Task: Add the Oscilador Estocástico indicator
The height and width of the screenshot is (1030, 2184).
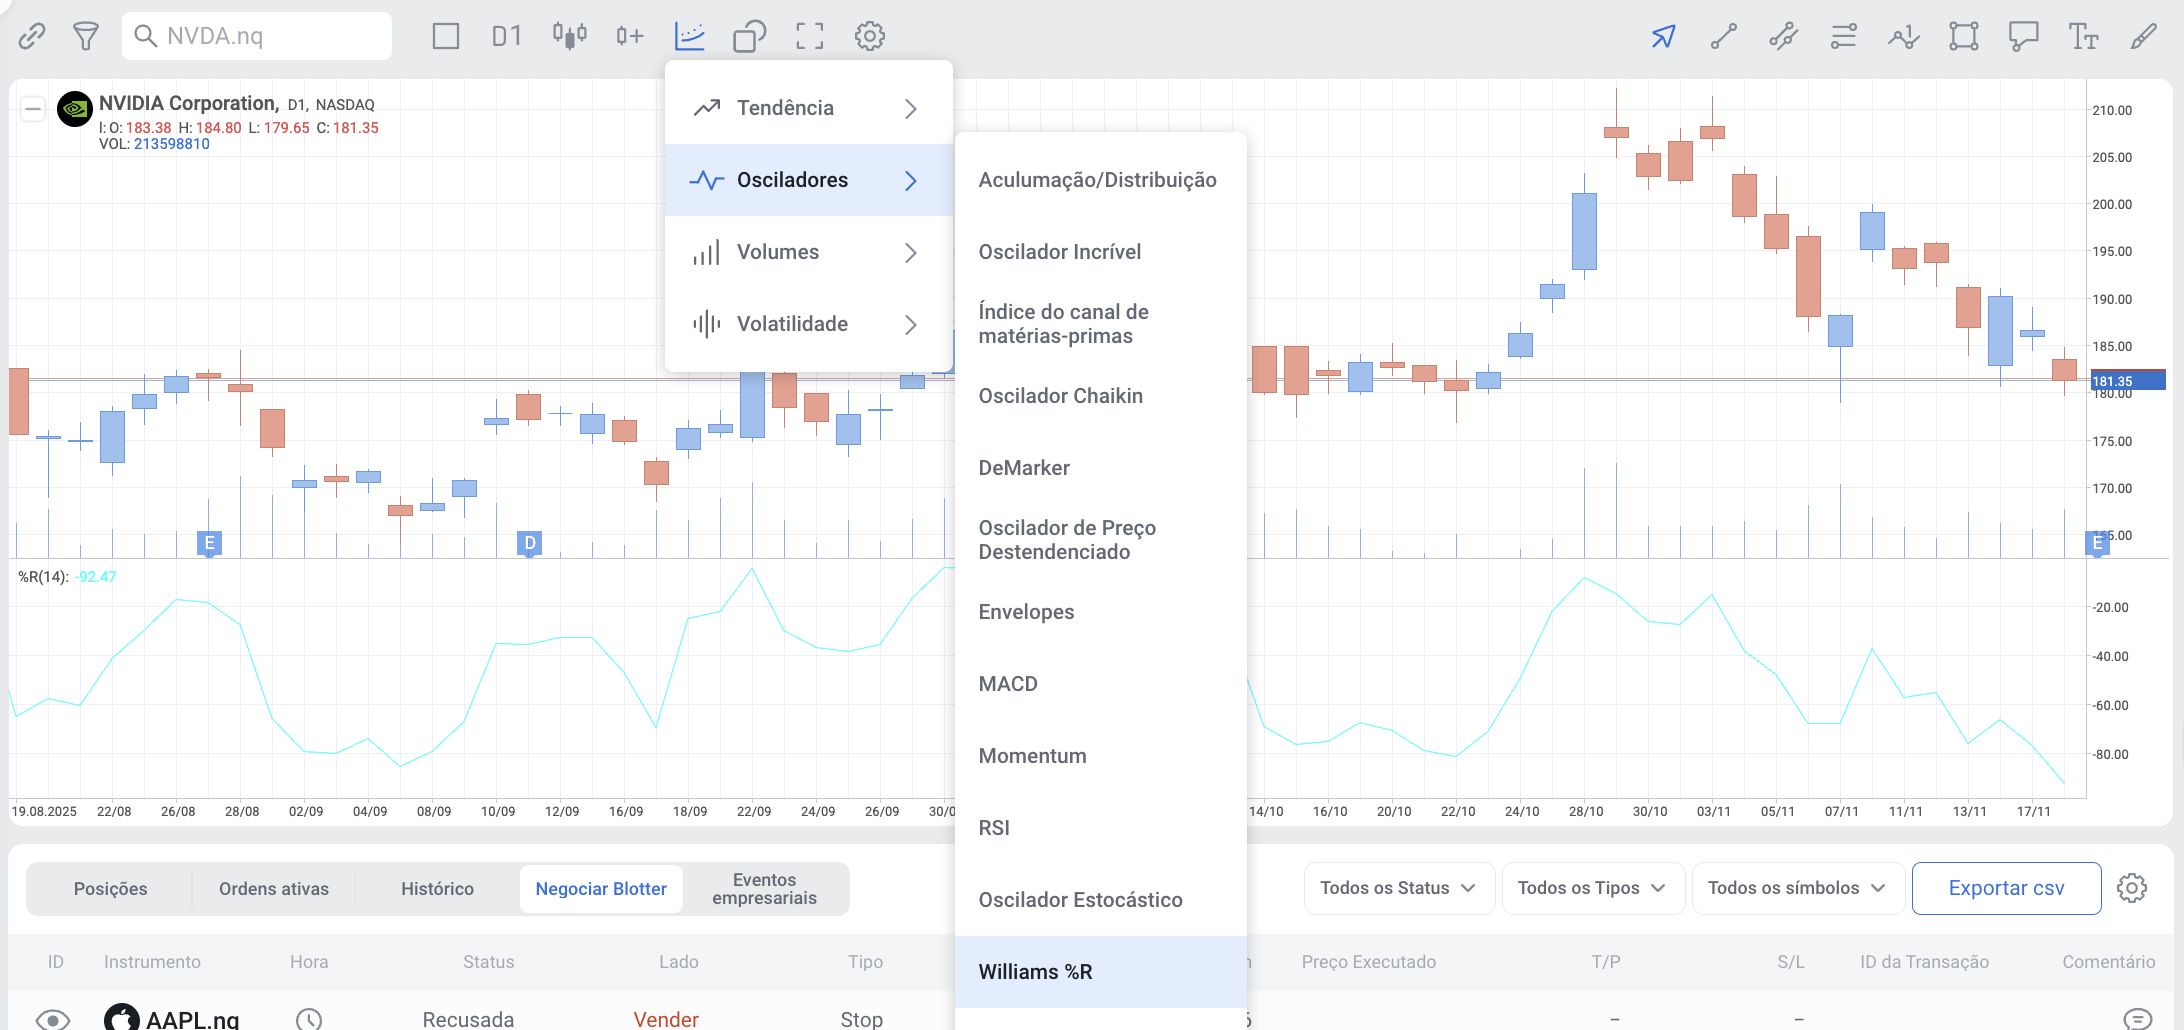Action: 1100,900
